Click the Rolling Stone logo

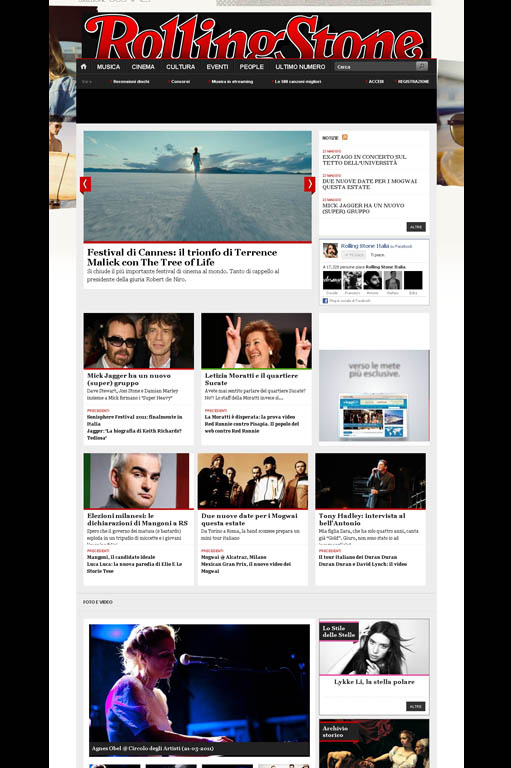click(256, 36)
